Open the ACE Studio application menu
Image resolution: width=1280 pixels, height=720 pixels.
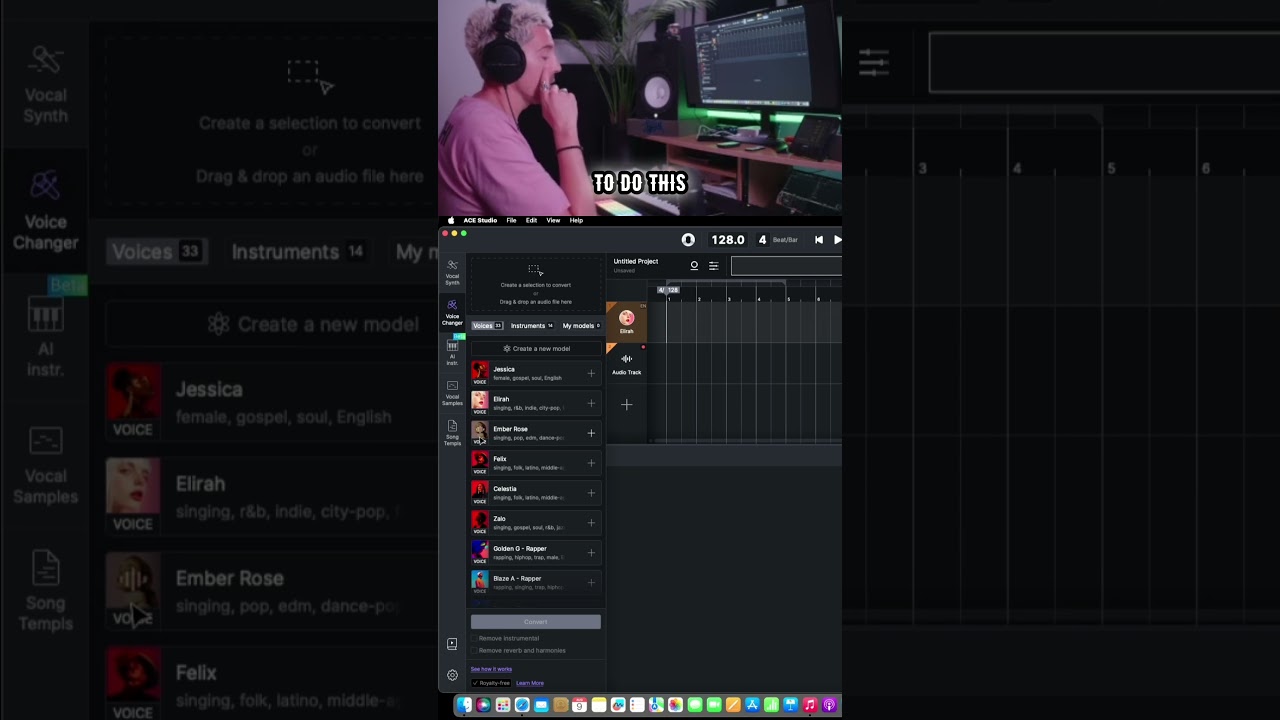[x=480, y=220]
